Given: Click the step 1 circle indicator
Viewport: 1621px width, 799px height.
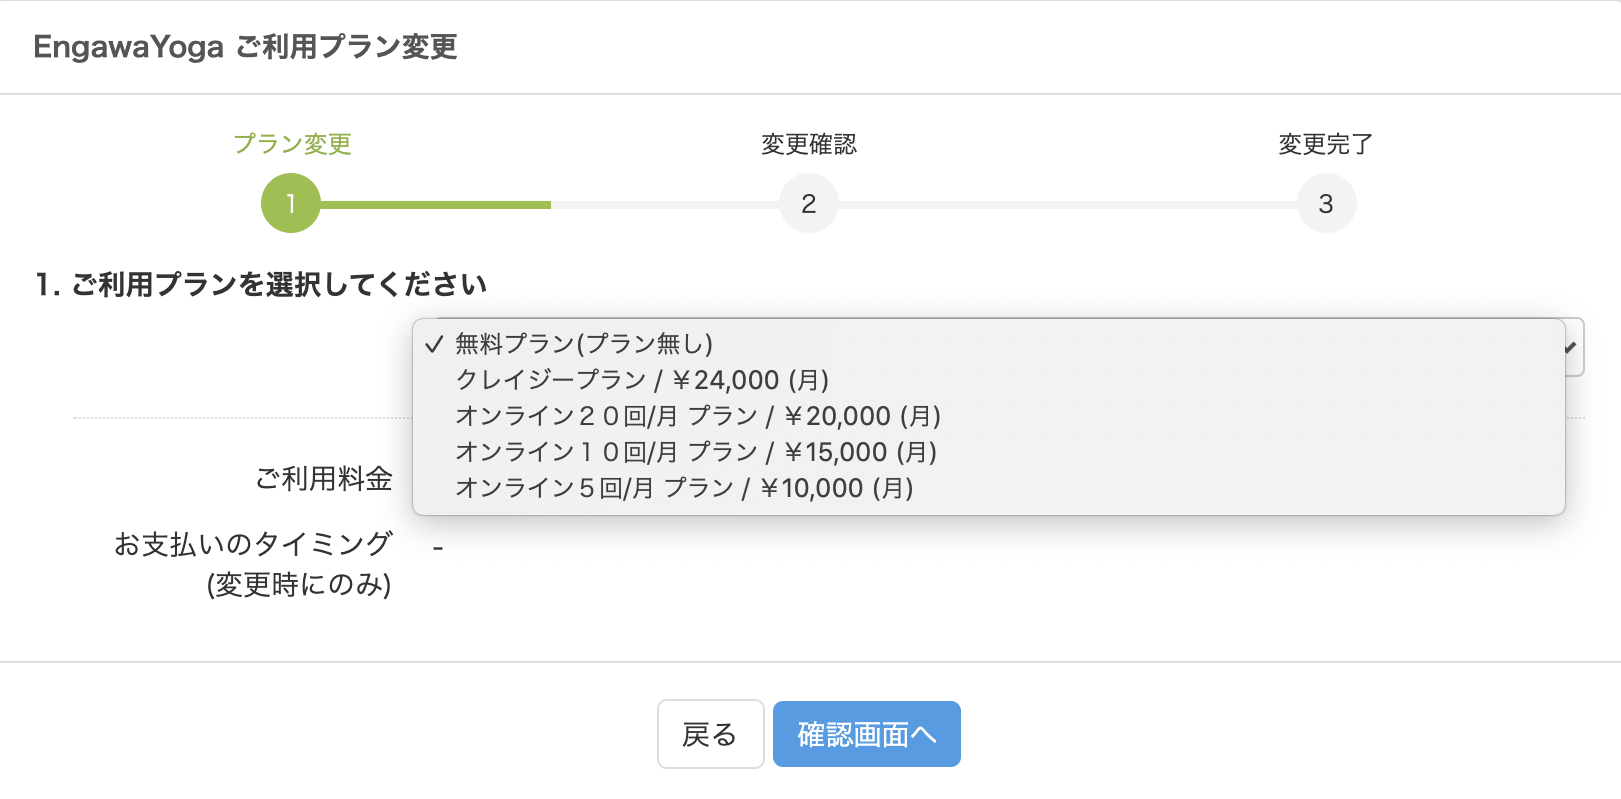Looking at the screenshot, I should (x=291, y=204).
